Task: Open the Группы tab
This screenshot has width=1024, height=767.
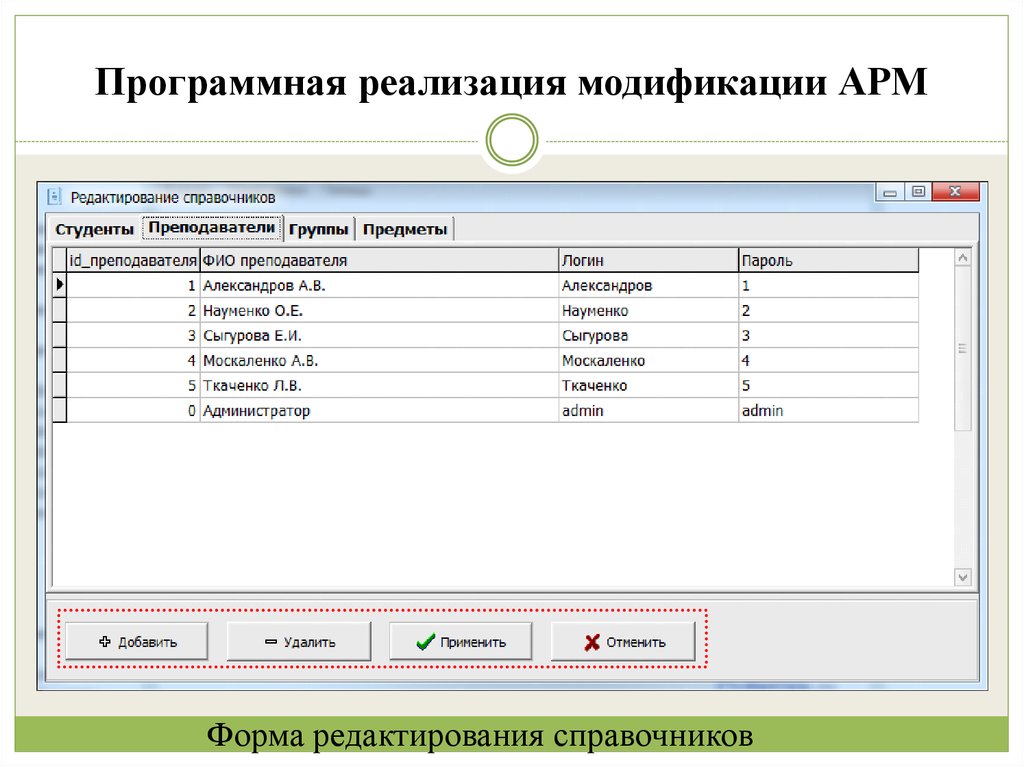Action: (x=319, y=229)
